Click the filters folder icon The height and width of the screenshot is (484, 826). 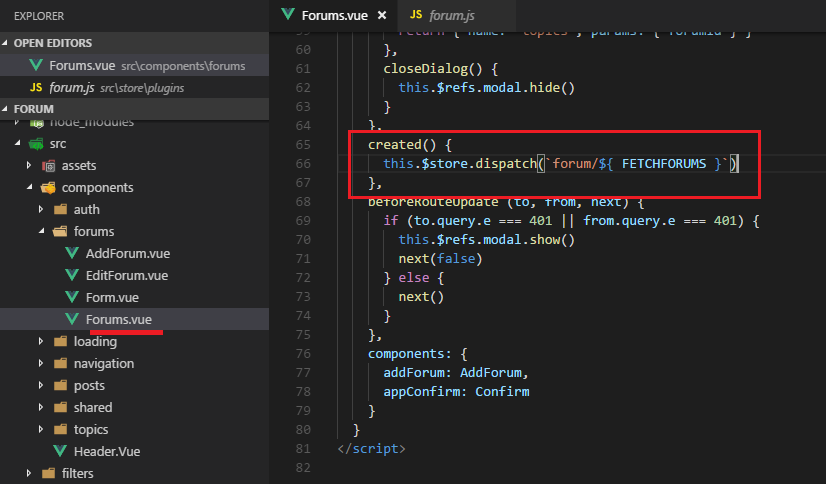[48, 473]
